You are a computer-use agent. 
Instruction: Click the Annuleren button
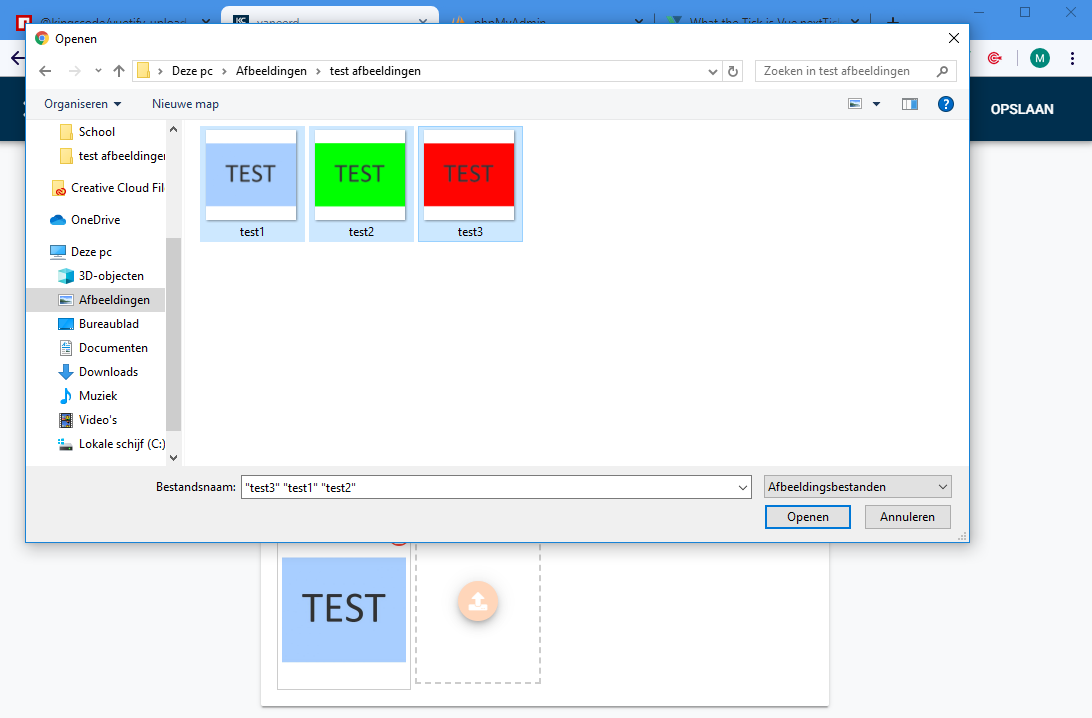[907, 516]
